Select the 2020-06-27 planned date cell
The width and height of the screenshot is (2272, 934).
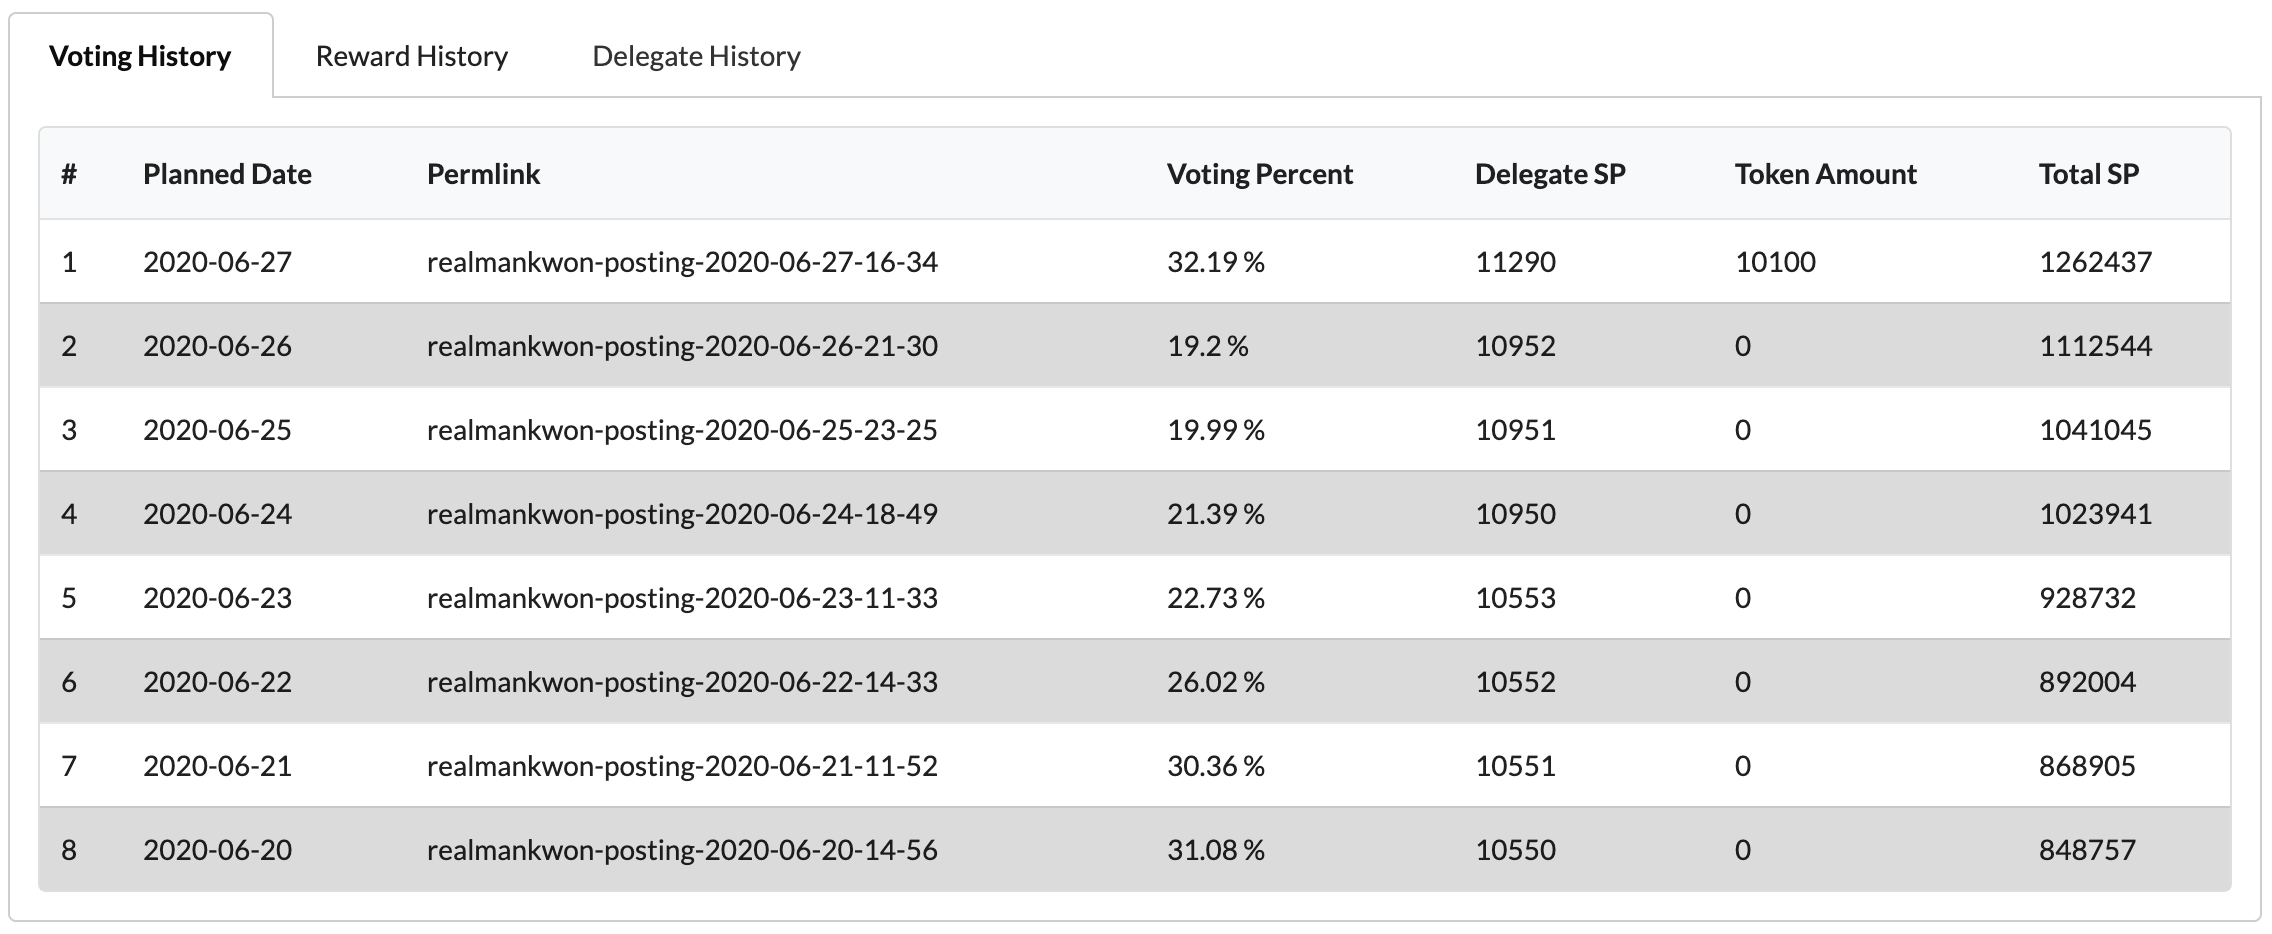pyautogui.click(x=217, y=262)
